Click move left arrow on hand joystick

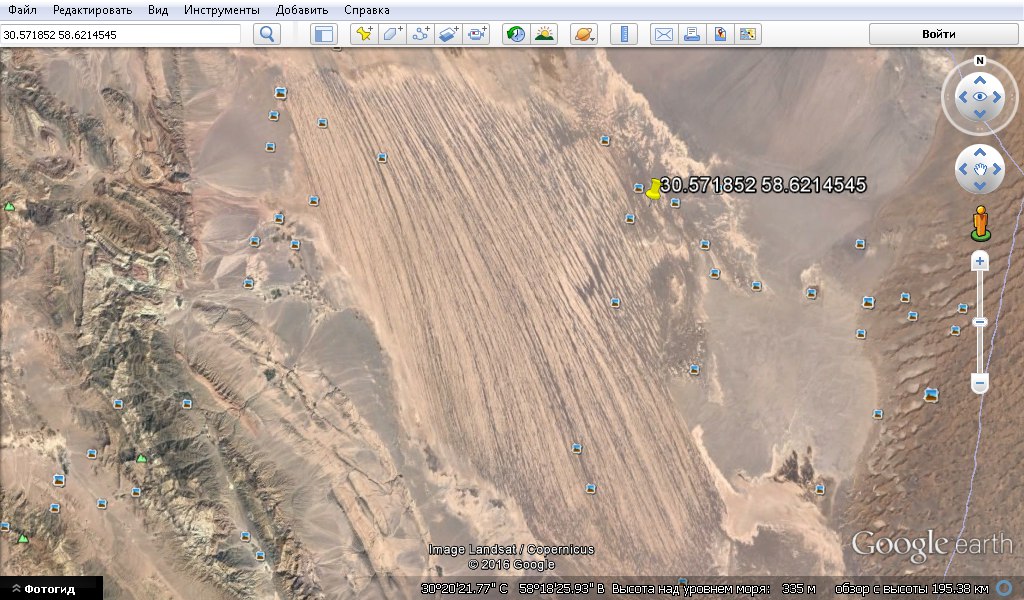click(x=963, y=169)
